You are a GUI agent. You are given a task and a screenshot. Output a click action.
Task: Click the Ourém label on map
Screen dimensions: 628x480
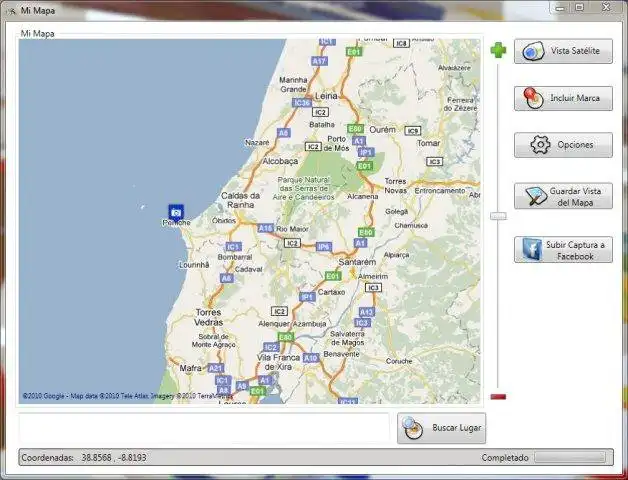coord(382,130)
